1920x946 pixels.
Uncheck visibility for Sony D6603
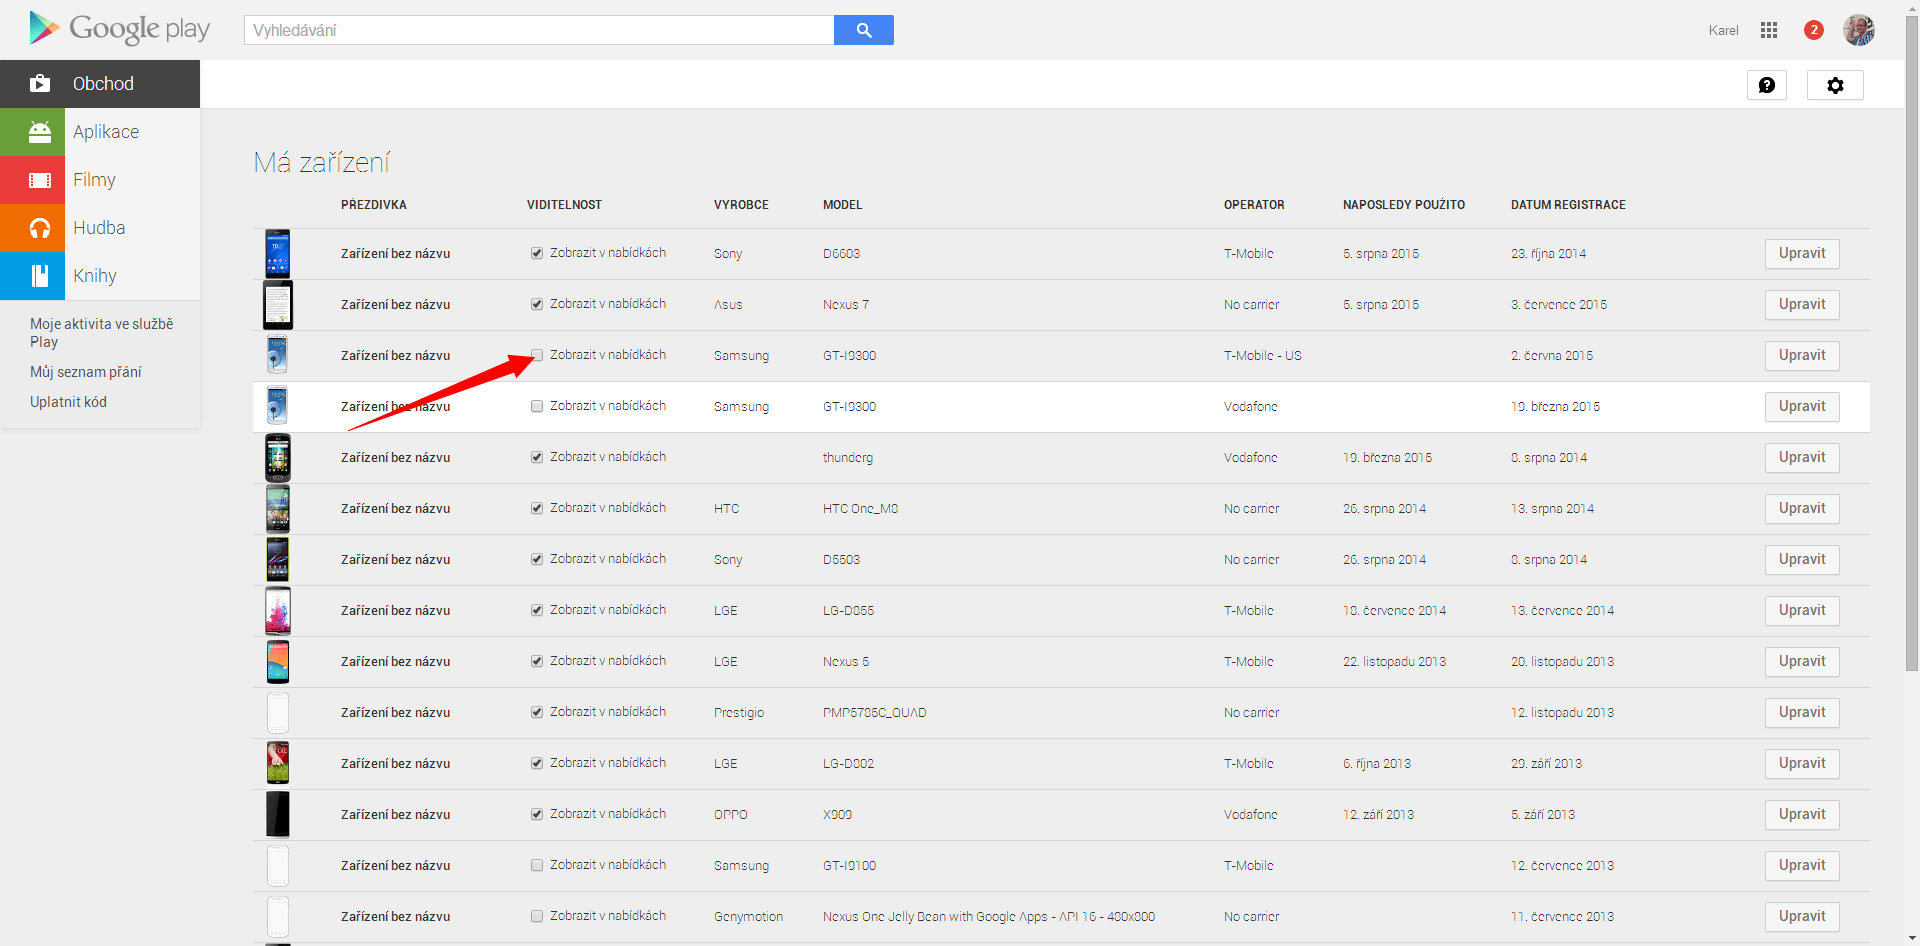pos(537,254)
